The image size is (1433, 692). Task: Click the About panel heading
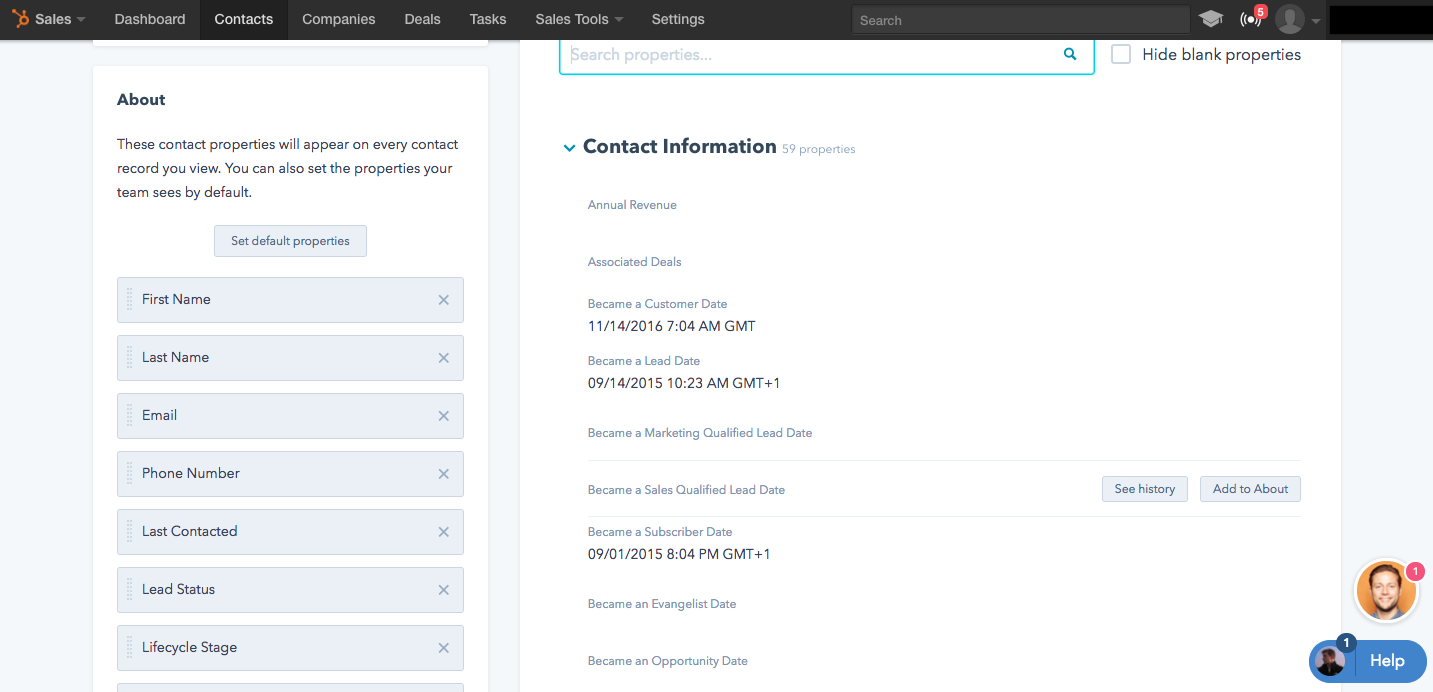[x=141, y=100]
